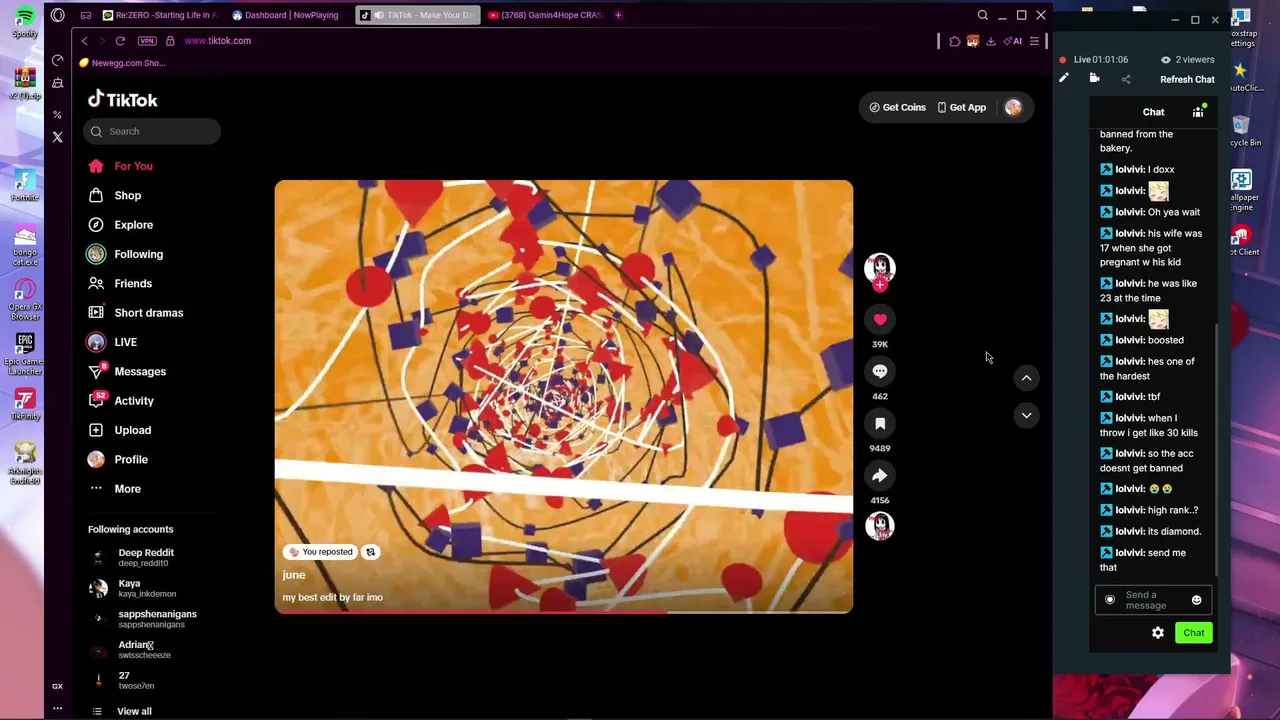
Task: Expand following accounts with View all
Action: click(134, 712)
